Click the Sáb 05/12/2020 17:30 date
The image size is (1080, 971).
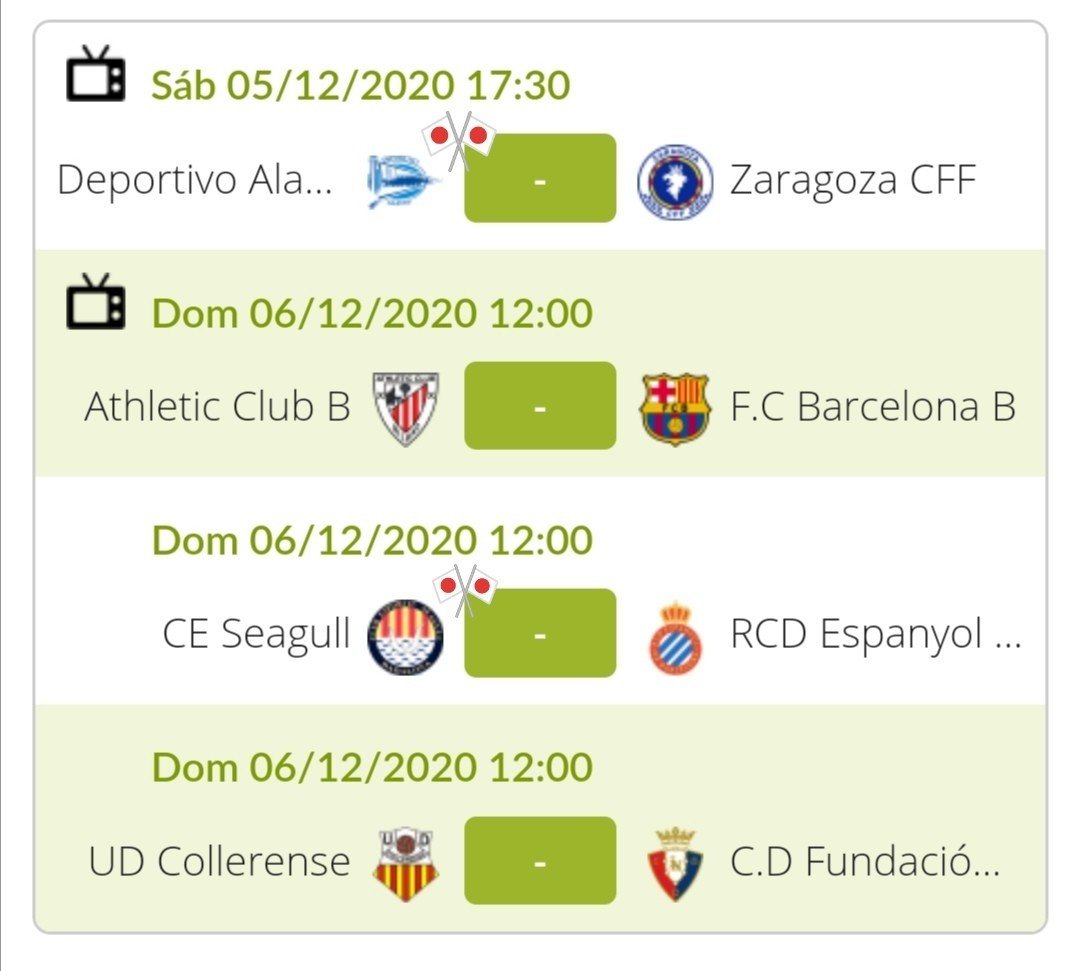point(361,85)
